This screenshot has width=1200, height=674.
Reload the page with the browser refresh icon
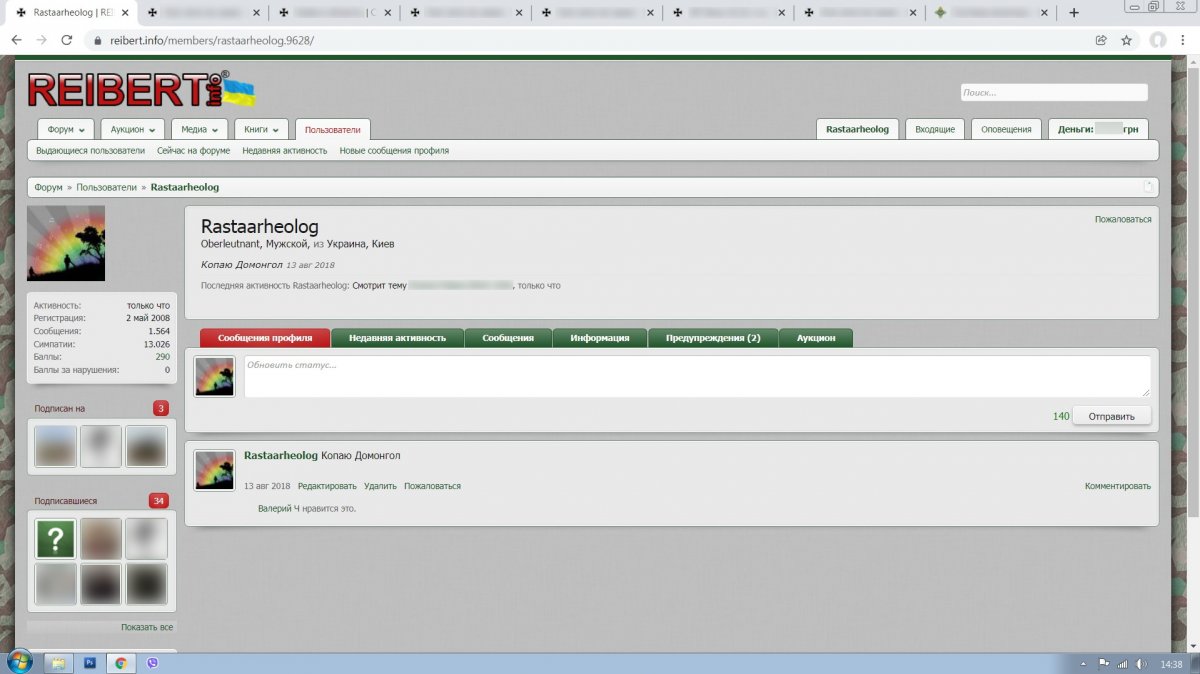pyautogui.click(x=67, y=40)
